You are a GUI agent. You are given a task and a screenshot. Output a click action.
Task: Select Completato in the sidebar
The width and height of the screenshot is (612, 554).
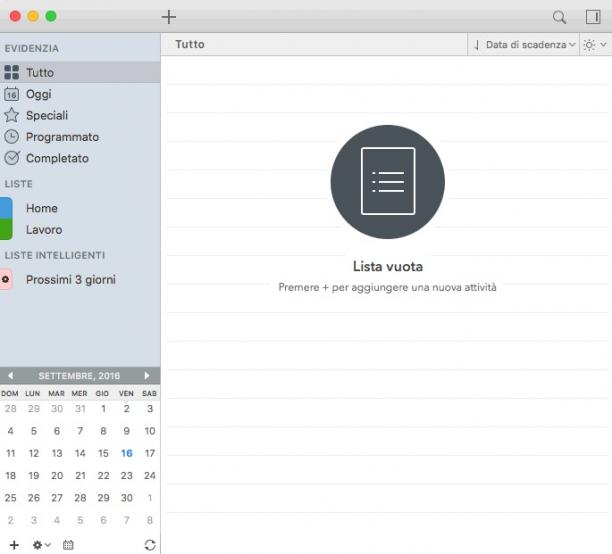(x=80, y=158)
